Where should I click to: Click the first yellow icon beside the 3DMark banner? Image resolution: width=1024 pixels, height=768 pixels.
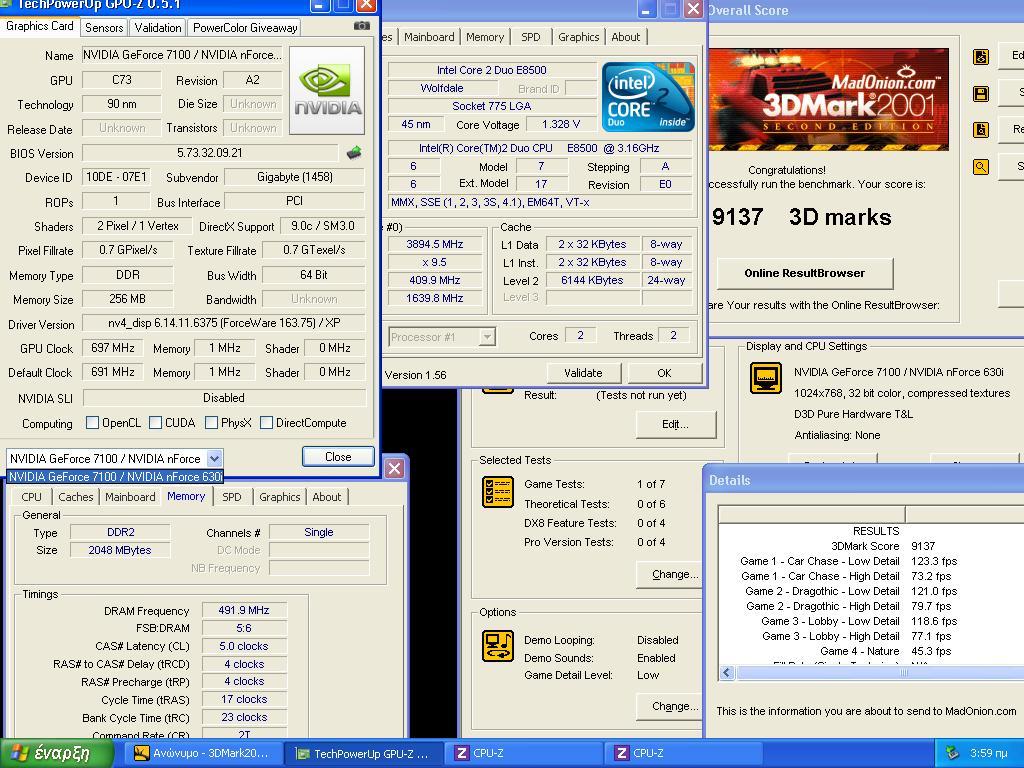tap(981, 57)
